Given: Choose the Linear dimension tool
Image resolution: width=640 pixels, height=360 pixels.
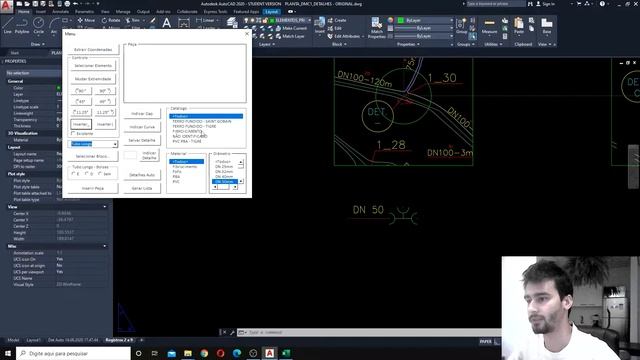Looking at the screenshot, I should click(206, 20).
